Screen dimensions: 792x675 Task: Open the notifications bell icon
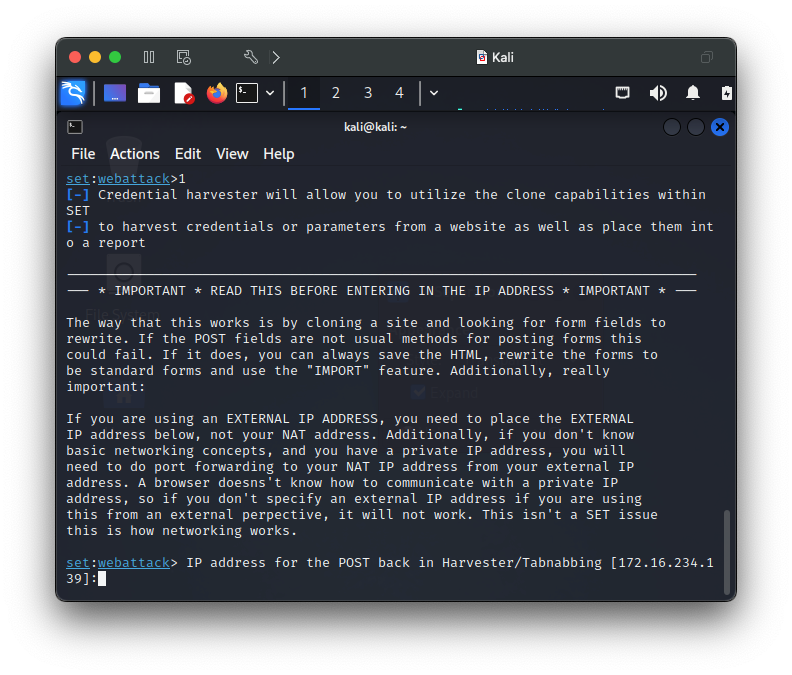pos(693,93)
